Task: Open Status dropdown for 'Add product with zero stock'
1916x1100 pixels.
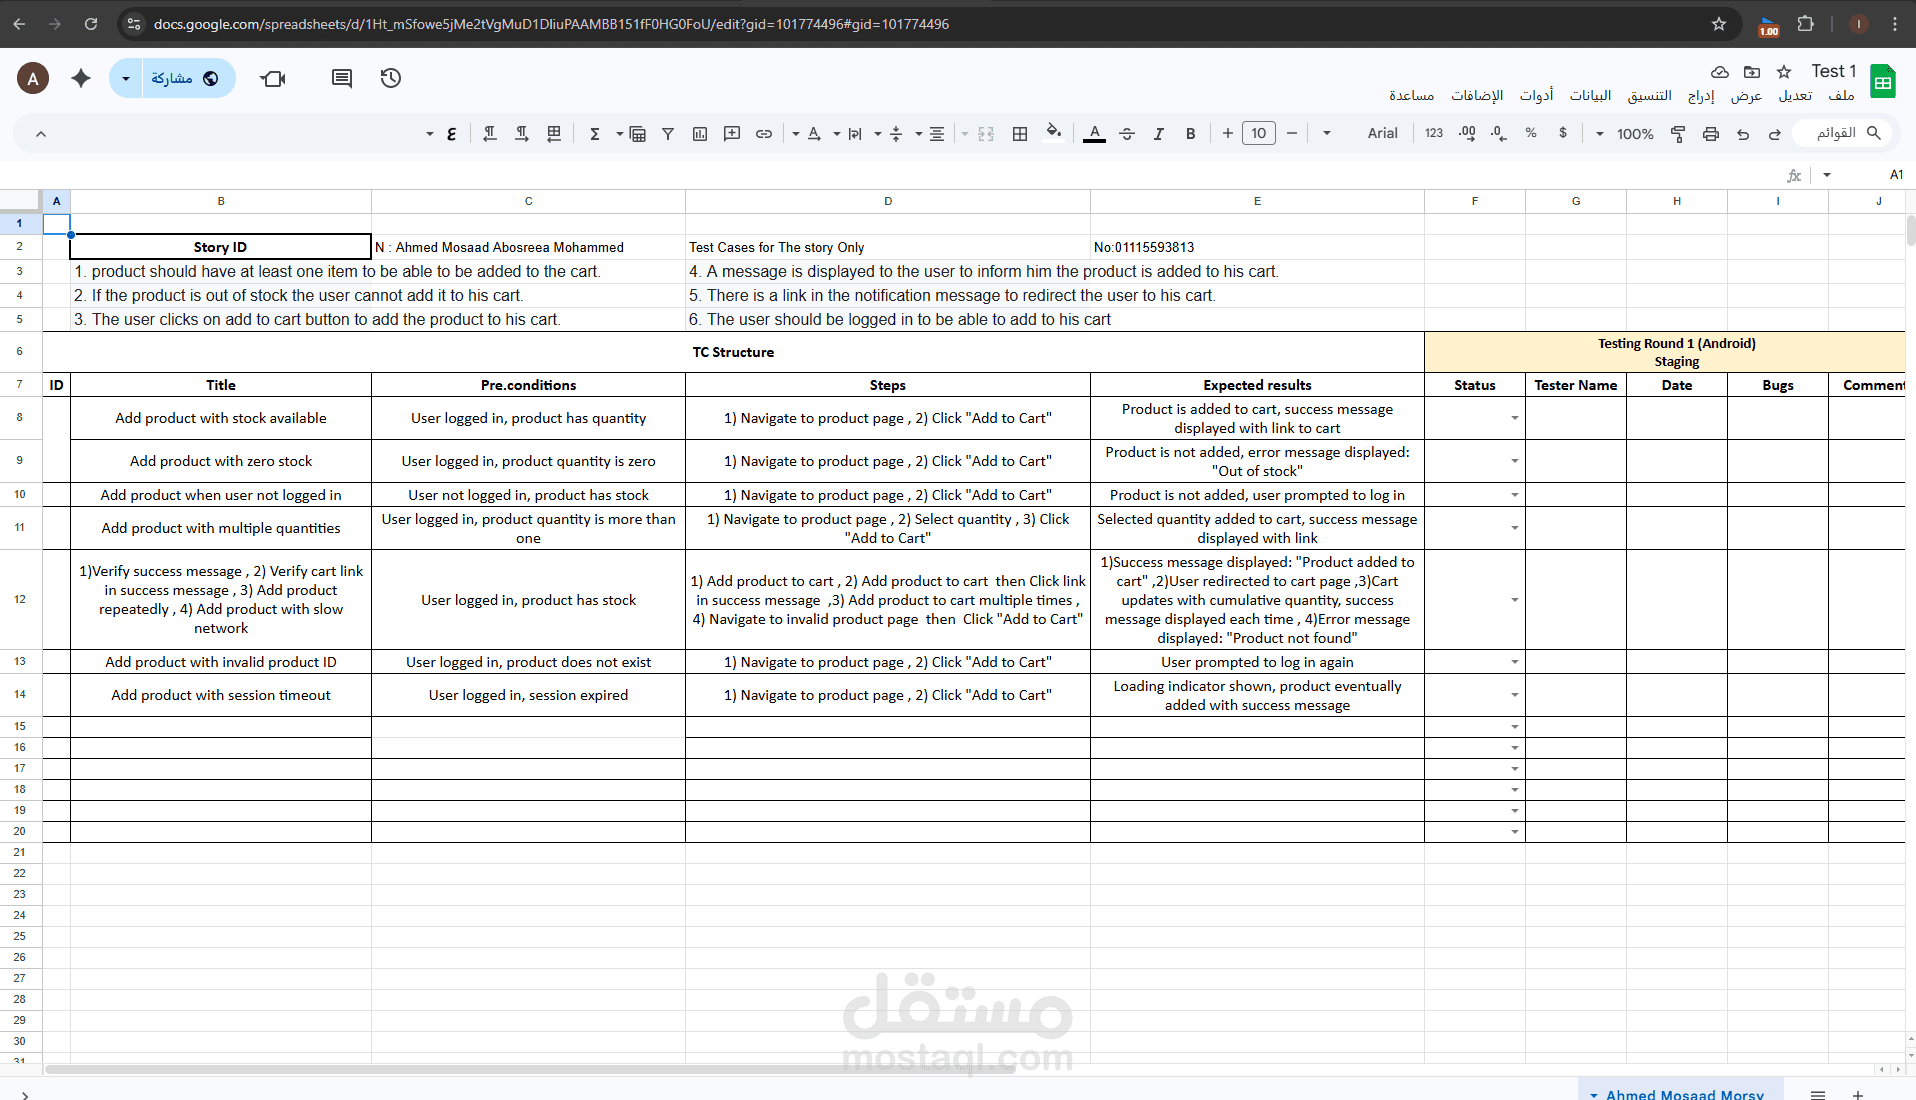Action: click(1514, 461)
